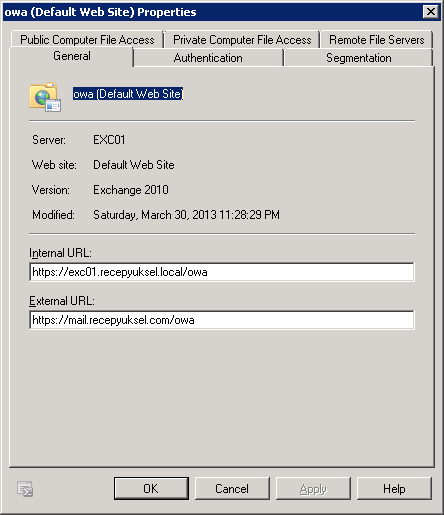Click the Web site: label
Screen dimensions: 444x515
pos(54,165)
